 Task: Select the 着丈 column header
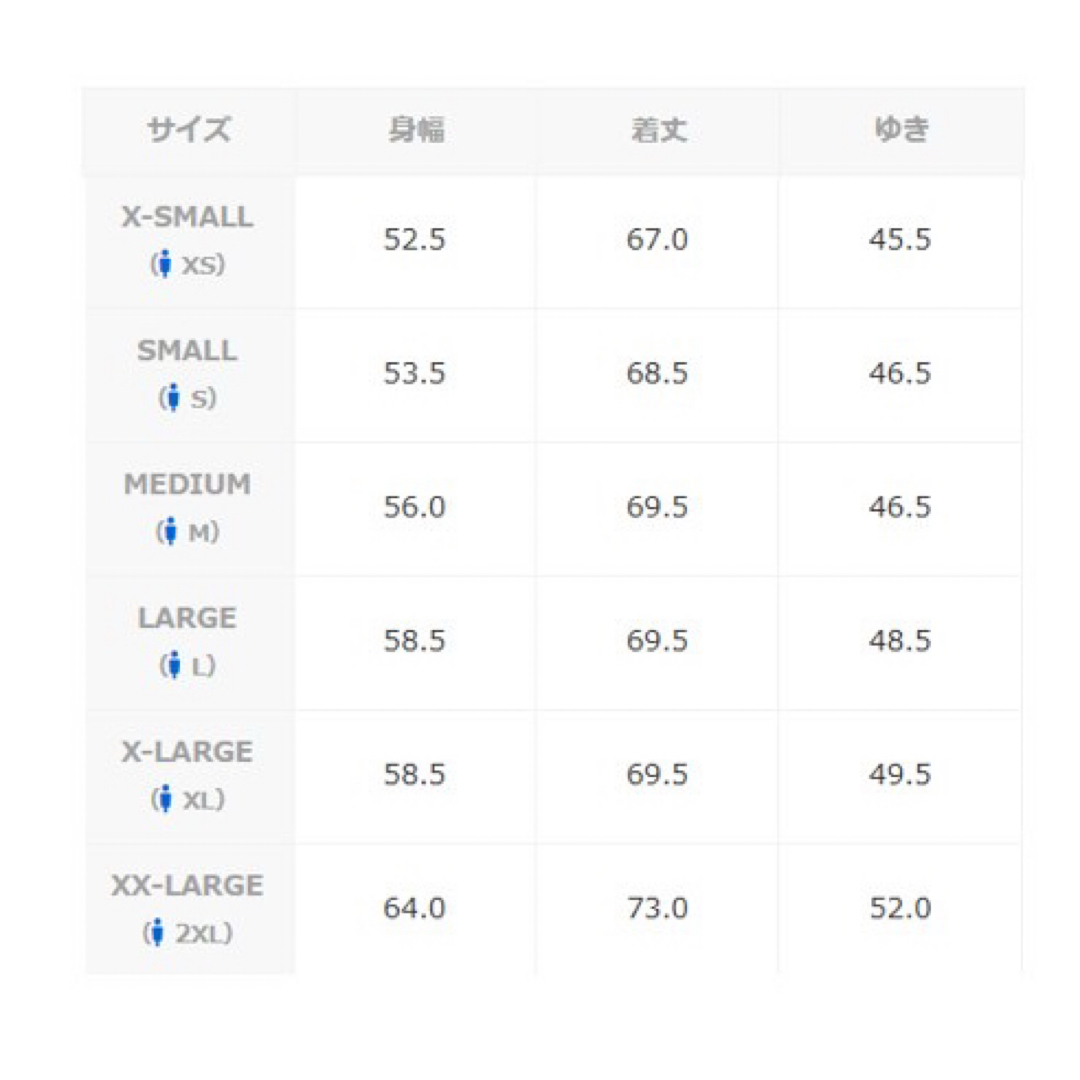(x=658, y=130)
